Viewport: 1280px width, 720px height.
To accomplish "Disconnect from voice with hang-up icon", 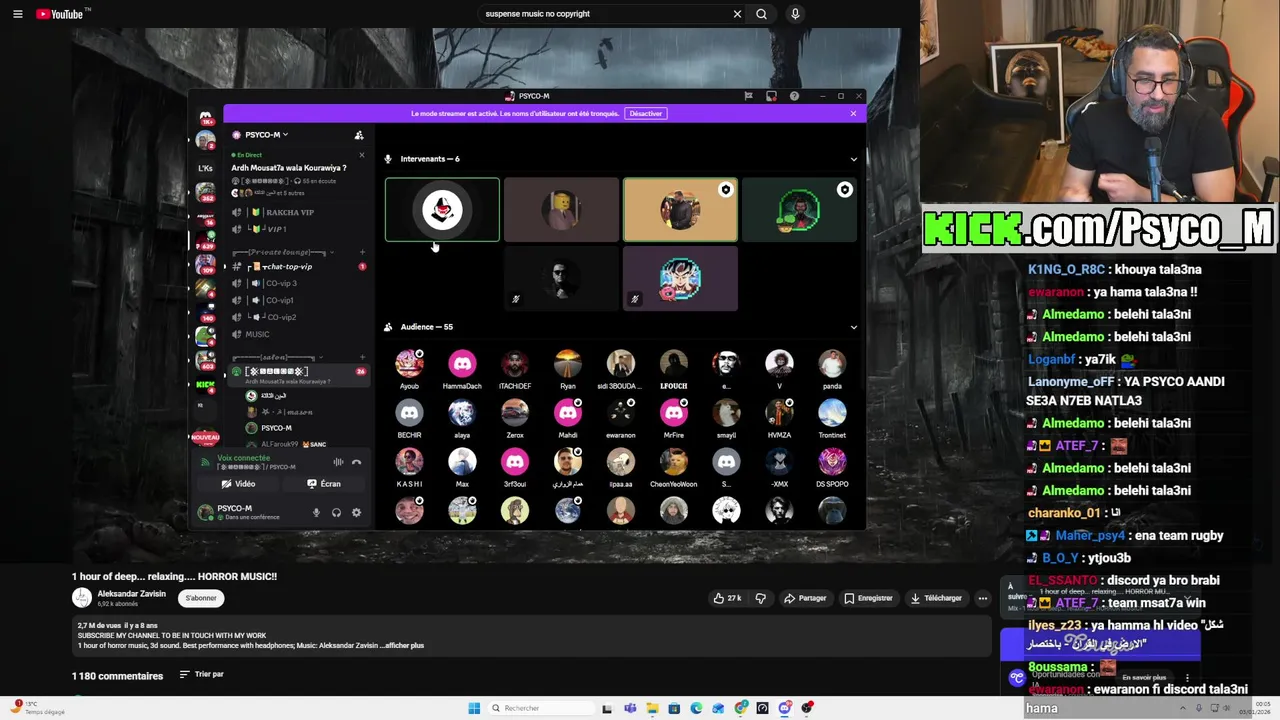I will point(356,462).
